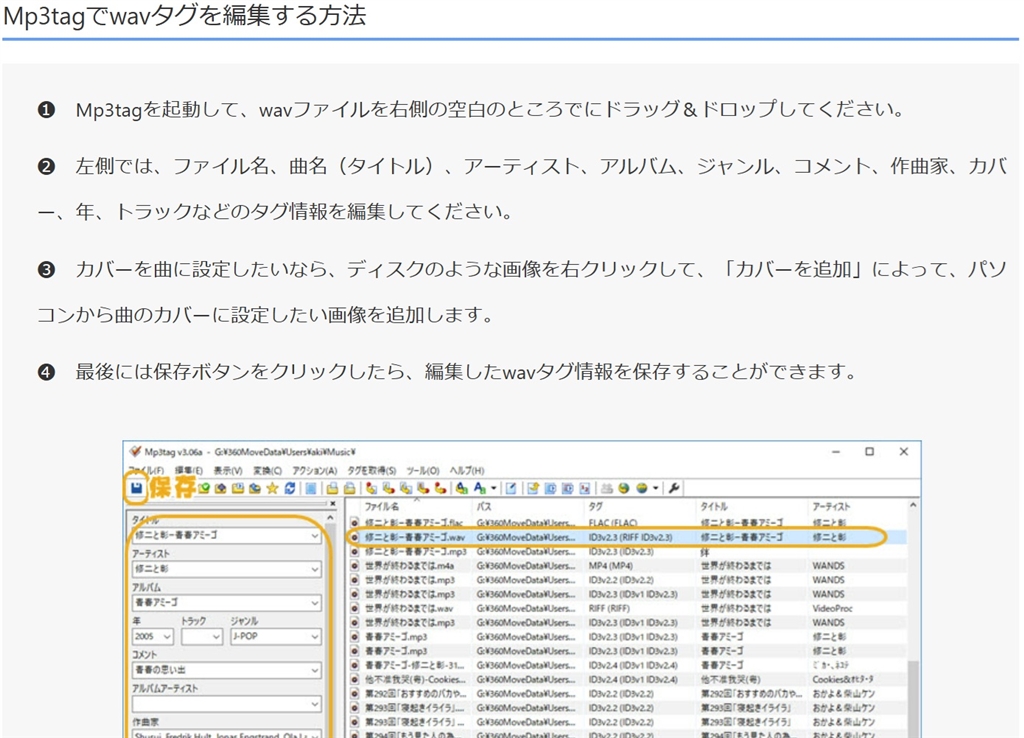This screenshot has width=1024, height=738.
Task: Open the 変換(C) menu
Action: [267, 470]
